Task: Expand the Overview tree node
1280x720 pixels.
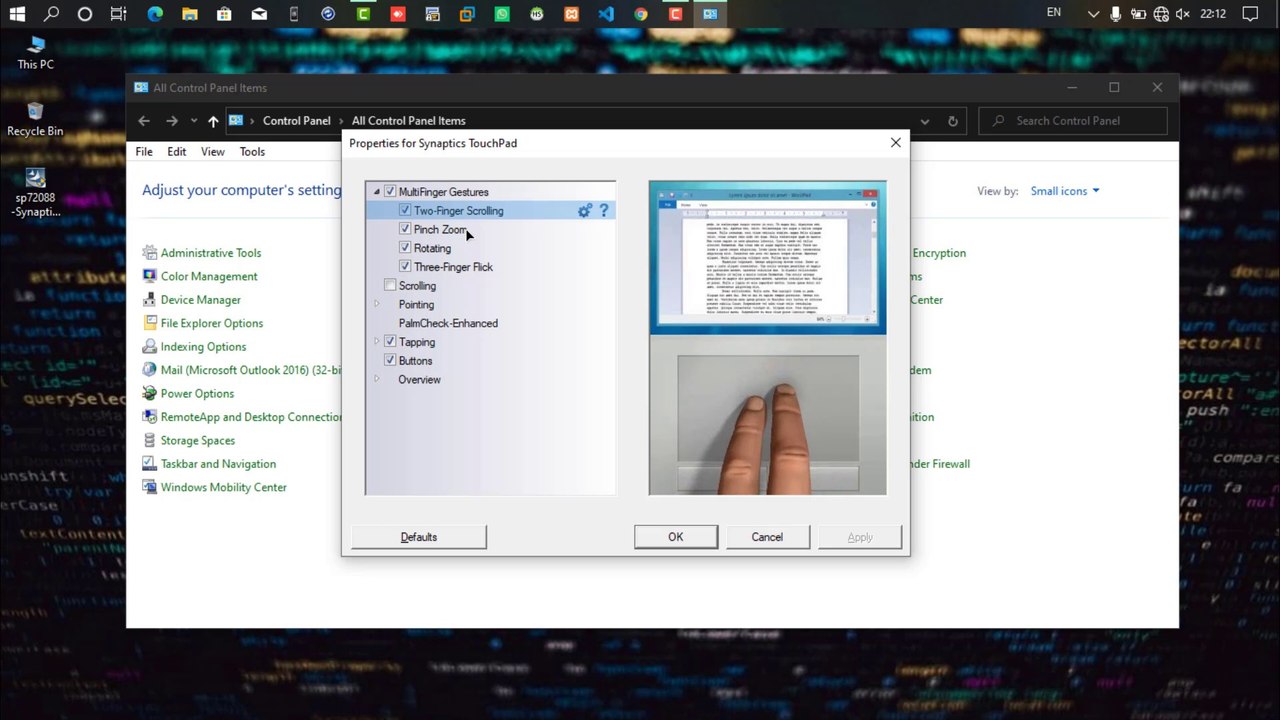Action: pyautogui.click(x=377, y=380)
